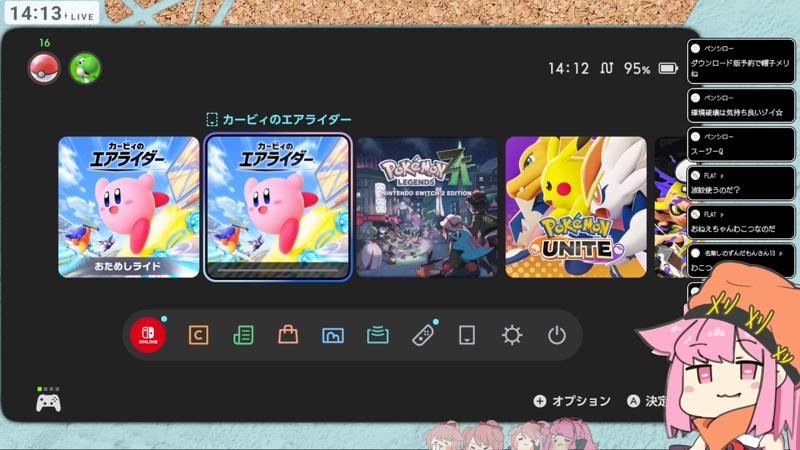Launch the Kirby Air Riders おためしライド demo tile
Image resolution: width=800 pixels, height=450 pixels.
pos(129,207)
